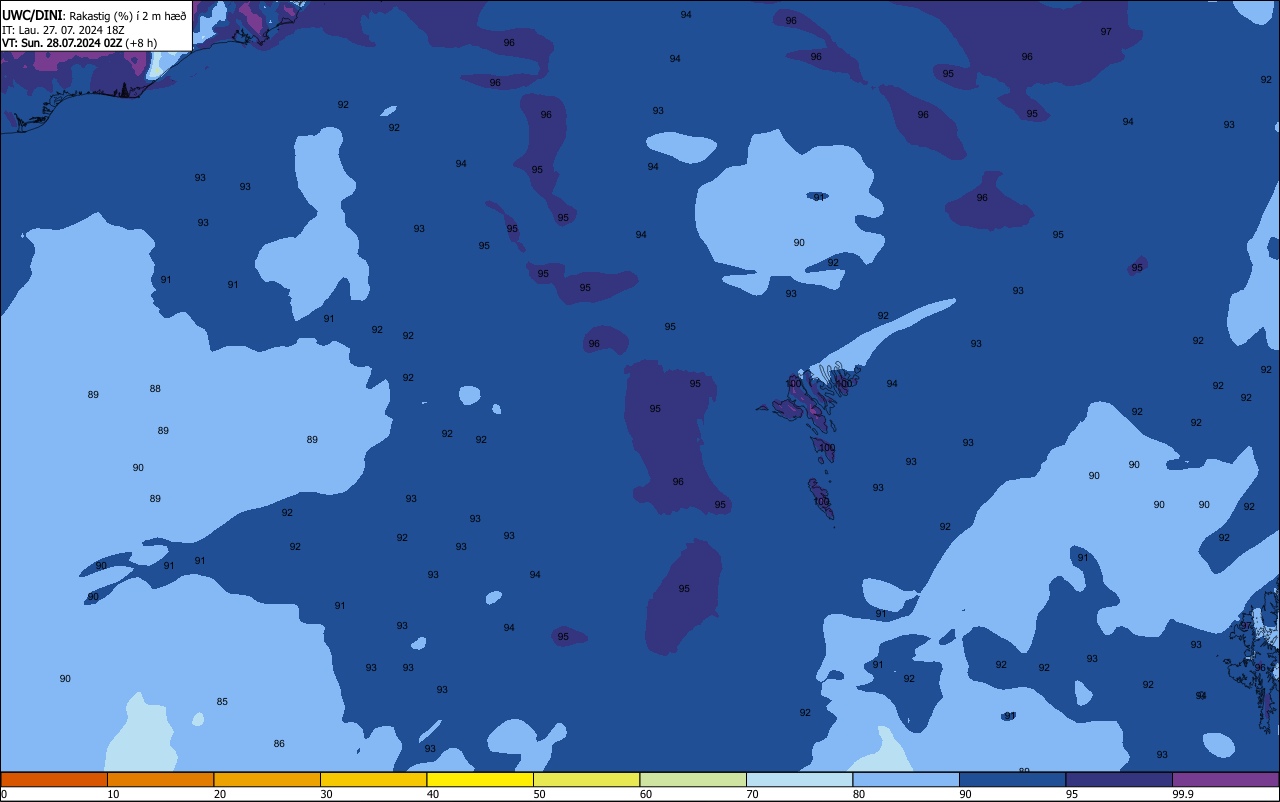
Task: Click the valid time line 'VT: Sun. 28.07.2024 02Z'
Action: (x=64, y=43)
